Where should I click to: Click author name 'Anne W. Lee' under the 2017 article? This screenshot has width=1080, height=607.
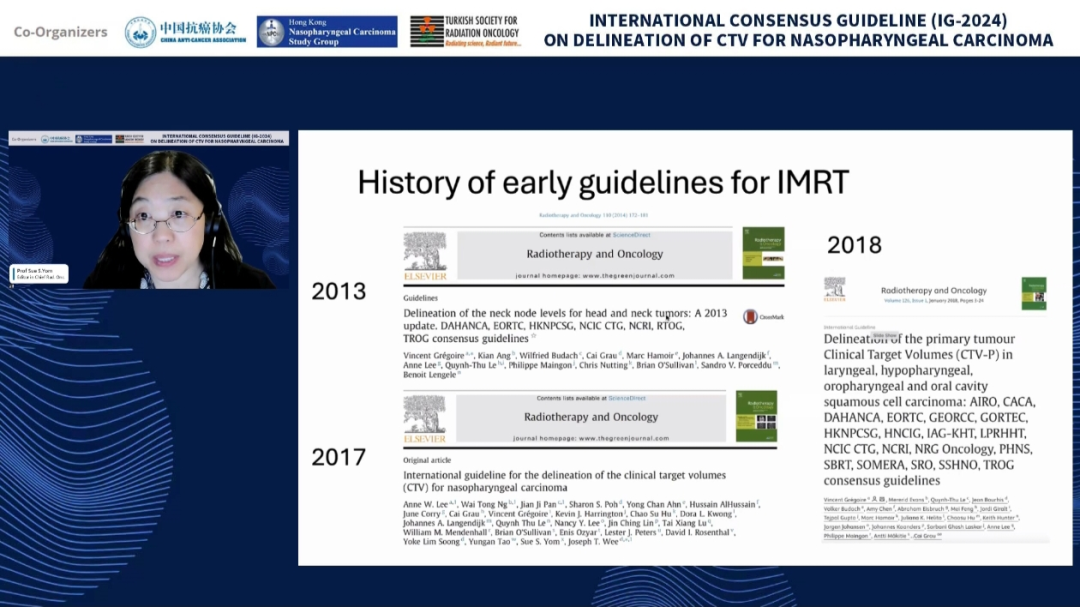click(x=426, y=504)
